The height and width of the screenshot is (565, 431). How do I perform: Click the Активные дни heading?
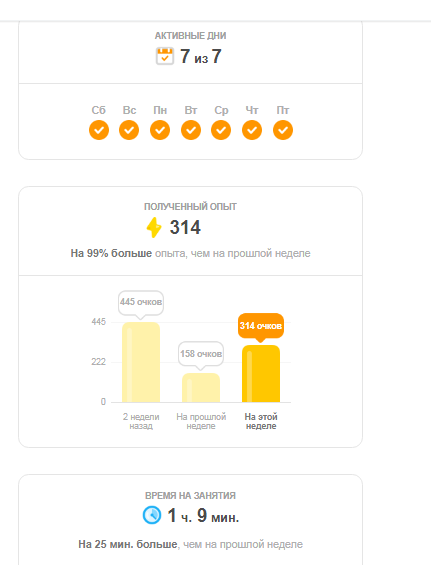pos(190,36)
